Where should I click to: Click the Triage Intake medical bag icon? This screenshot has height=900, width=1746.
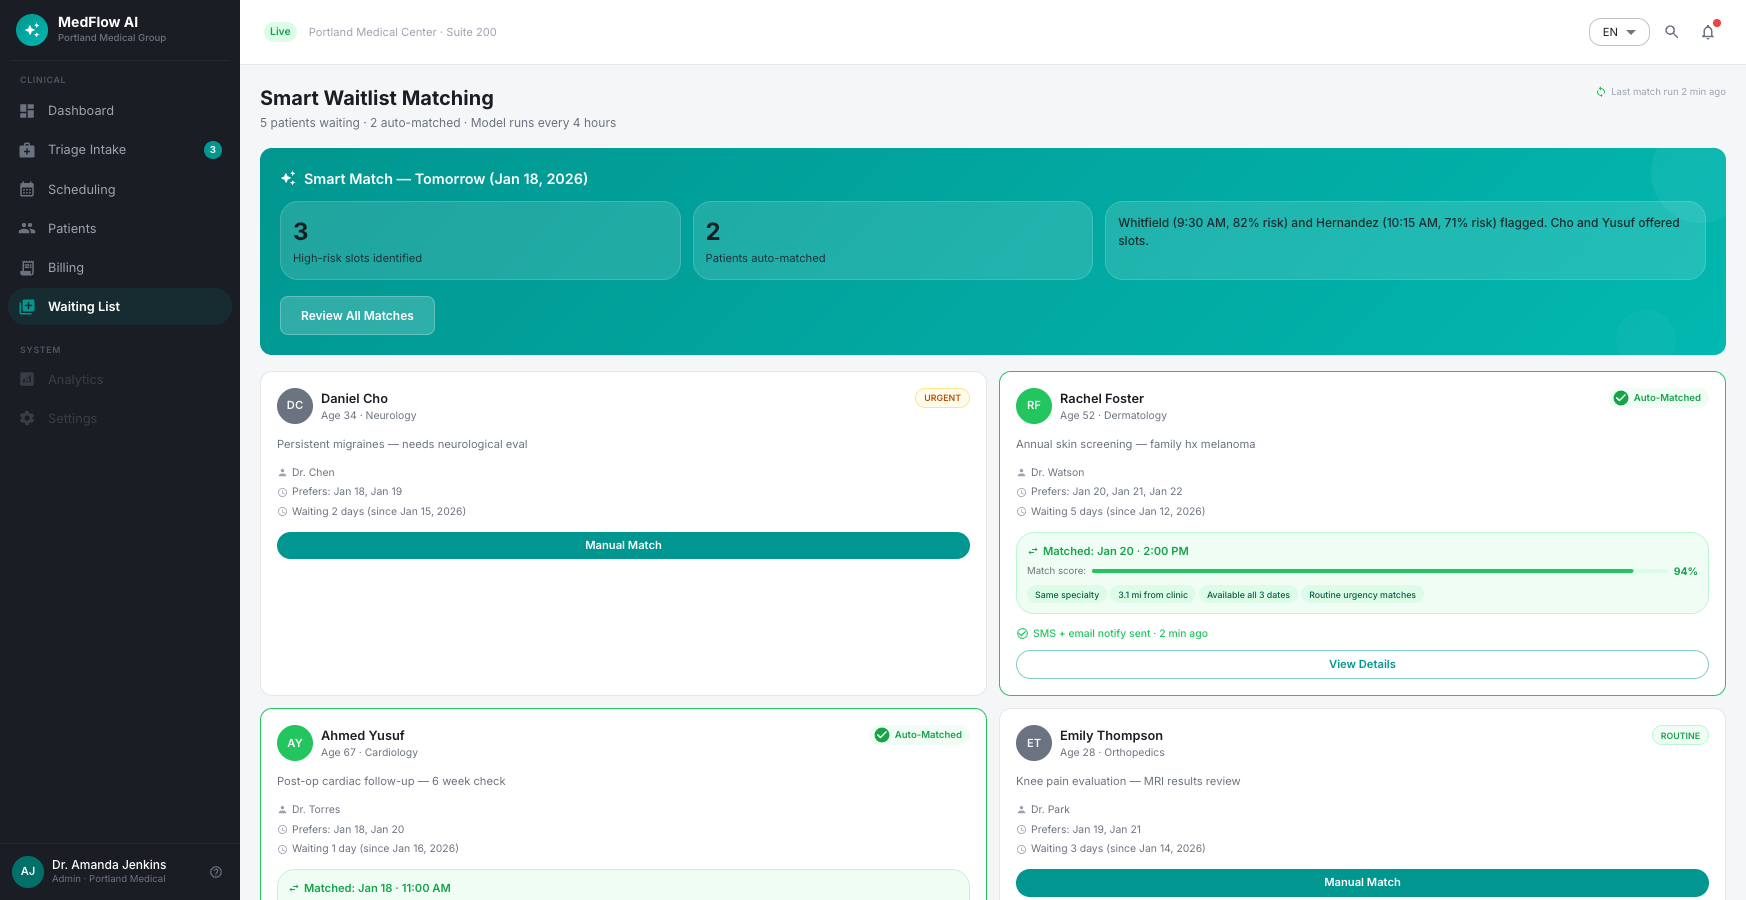(27, 150)
